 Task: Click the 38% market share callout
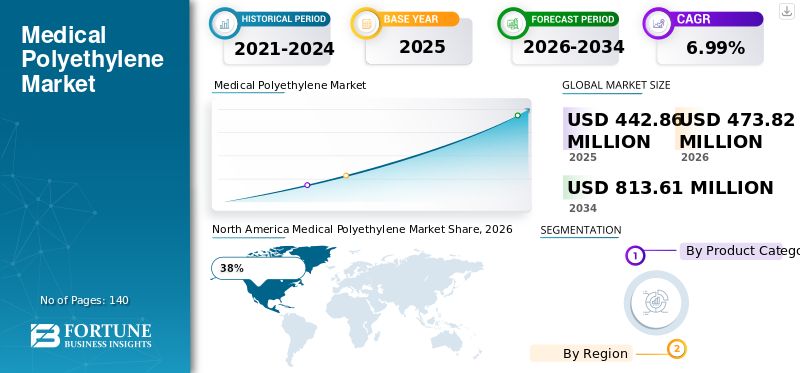point(258,268)
